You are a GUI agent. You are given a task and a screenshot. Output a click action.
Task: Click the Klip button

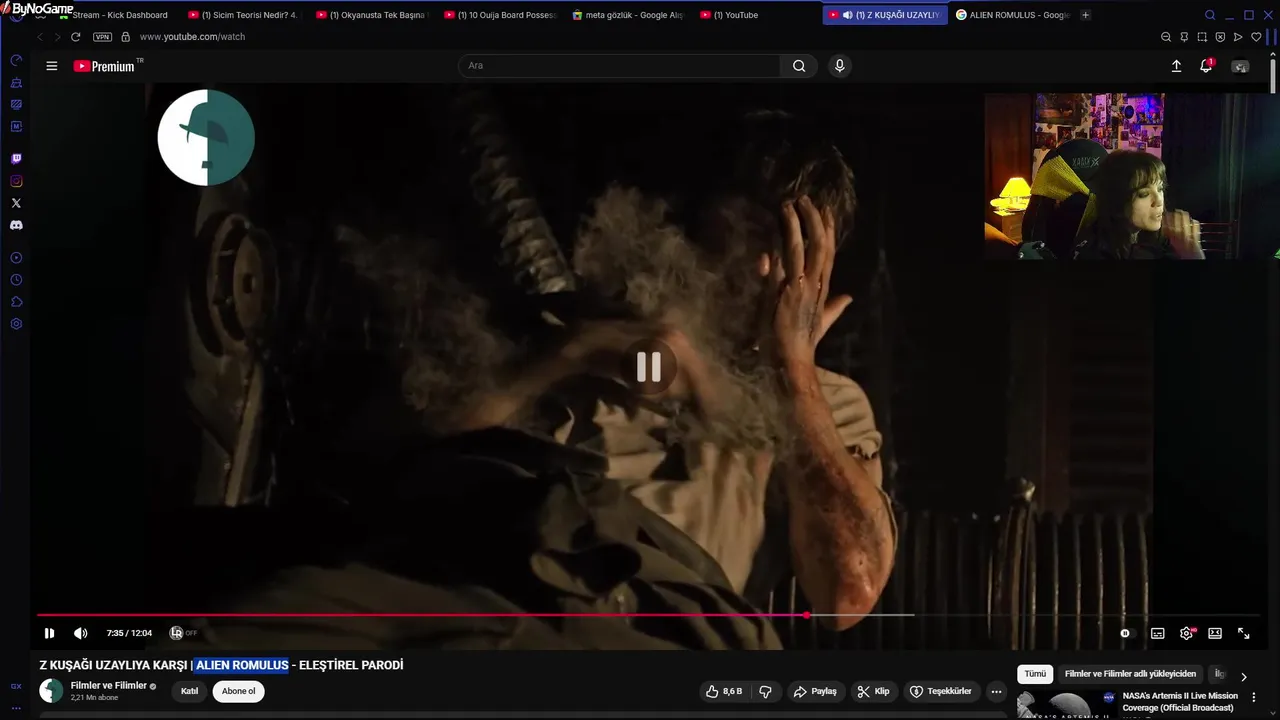pyautogui.click(x=873, y=691)
